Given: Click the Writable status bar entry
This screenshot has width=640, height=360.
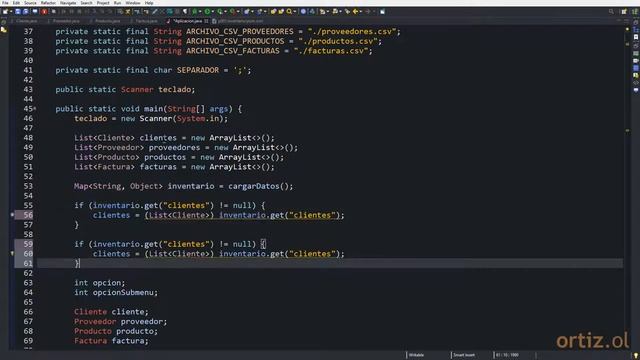Looking at the screenshot, I should (416, 355).
